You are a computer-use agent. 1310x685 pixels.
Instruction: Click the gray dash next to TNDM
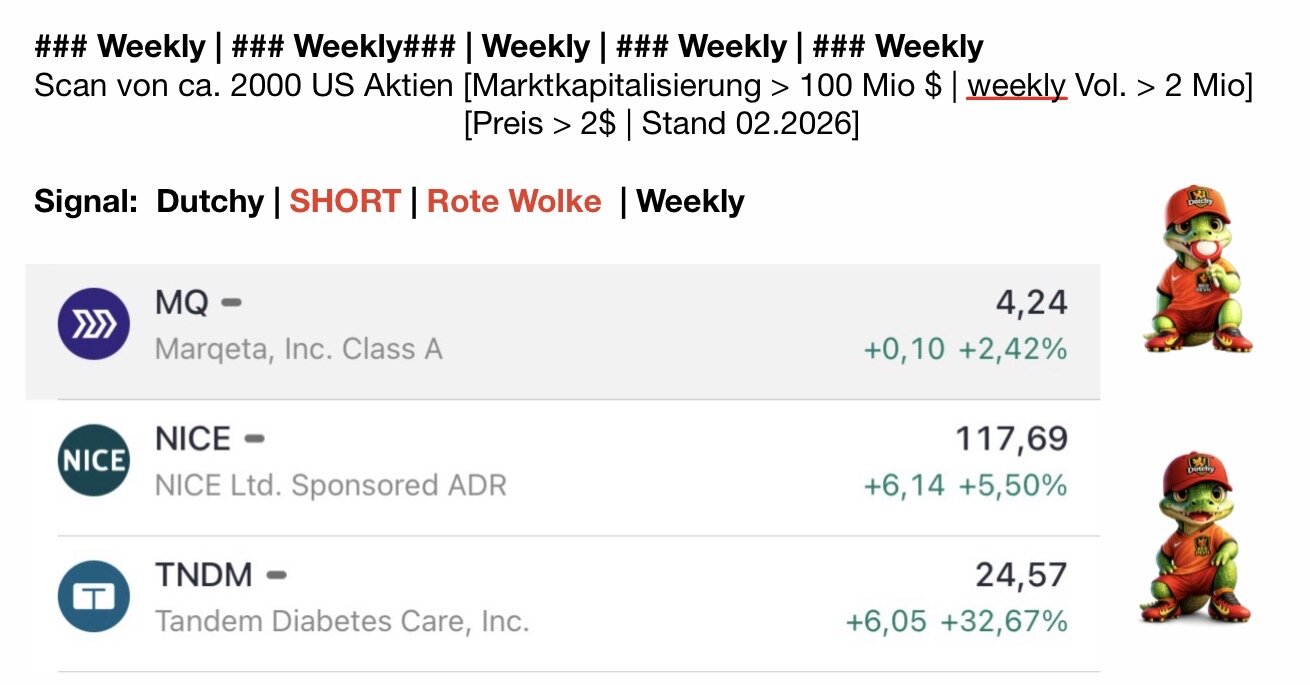276,575
